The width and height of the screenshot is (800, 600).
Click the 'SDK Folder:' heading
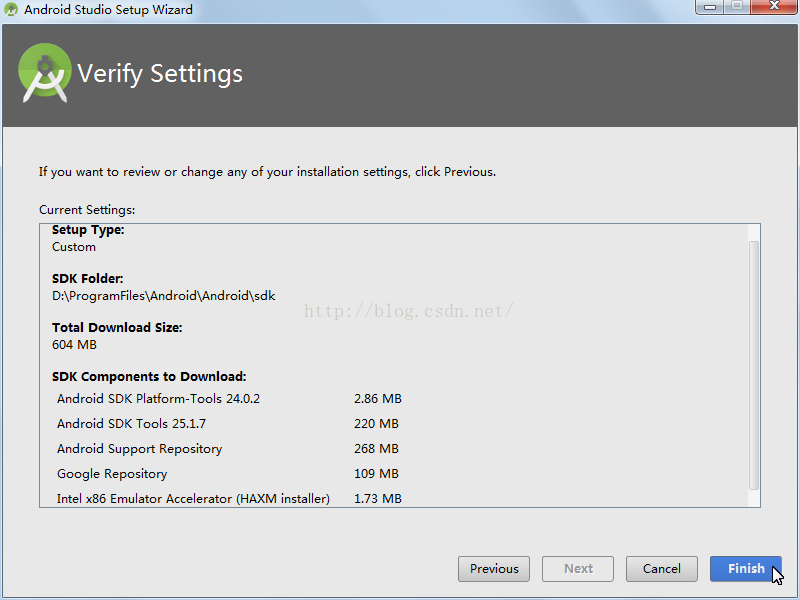(88, 279)
